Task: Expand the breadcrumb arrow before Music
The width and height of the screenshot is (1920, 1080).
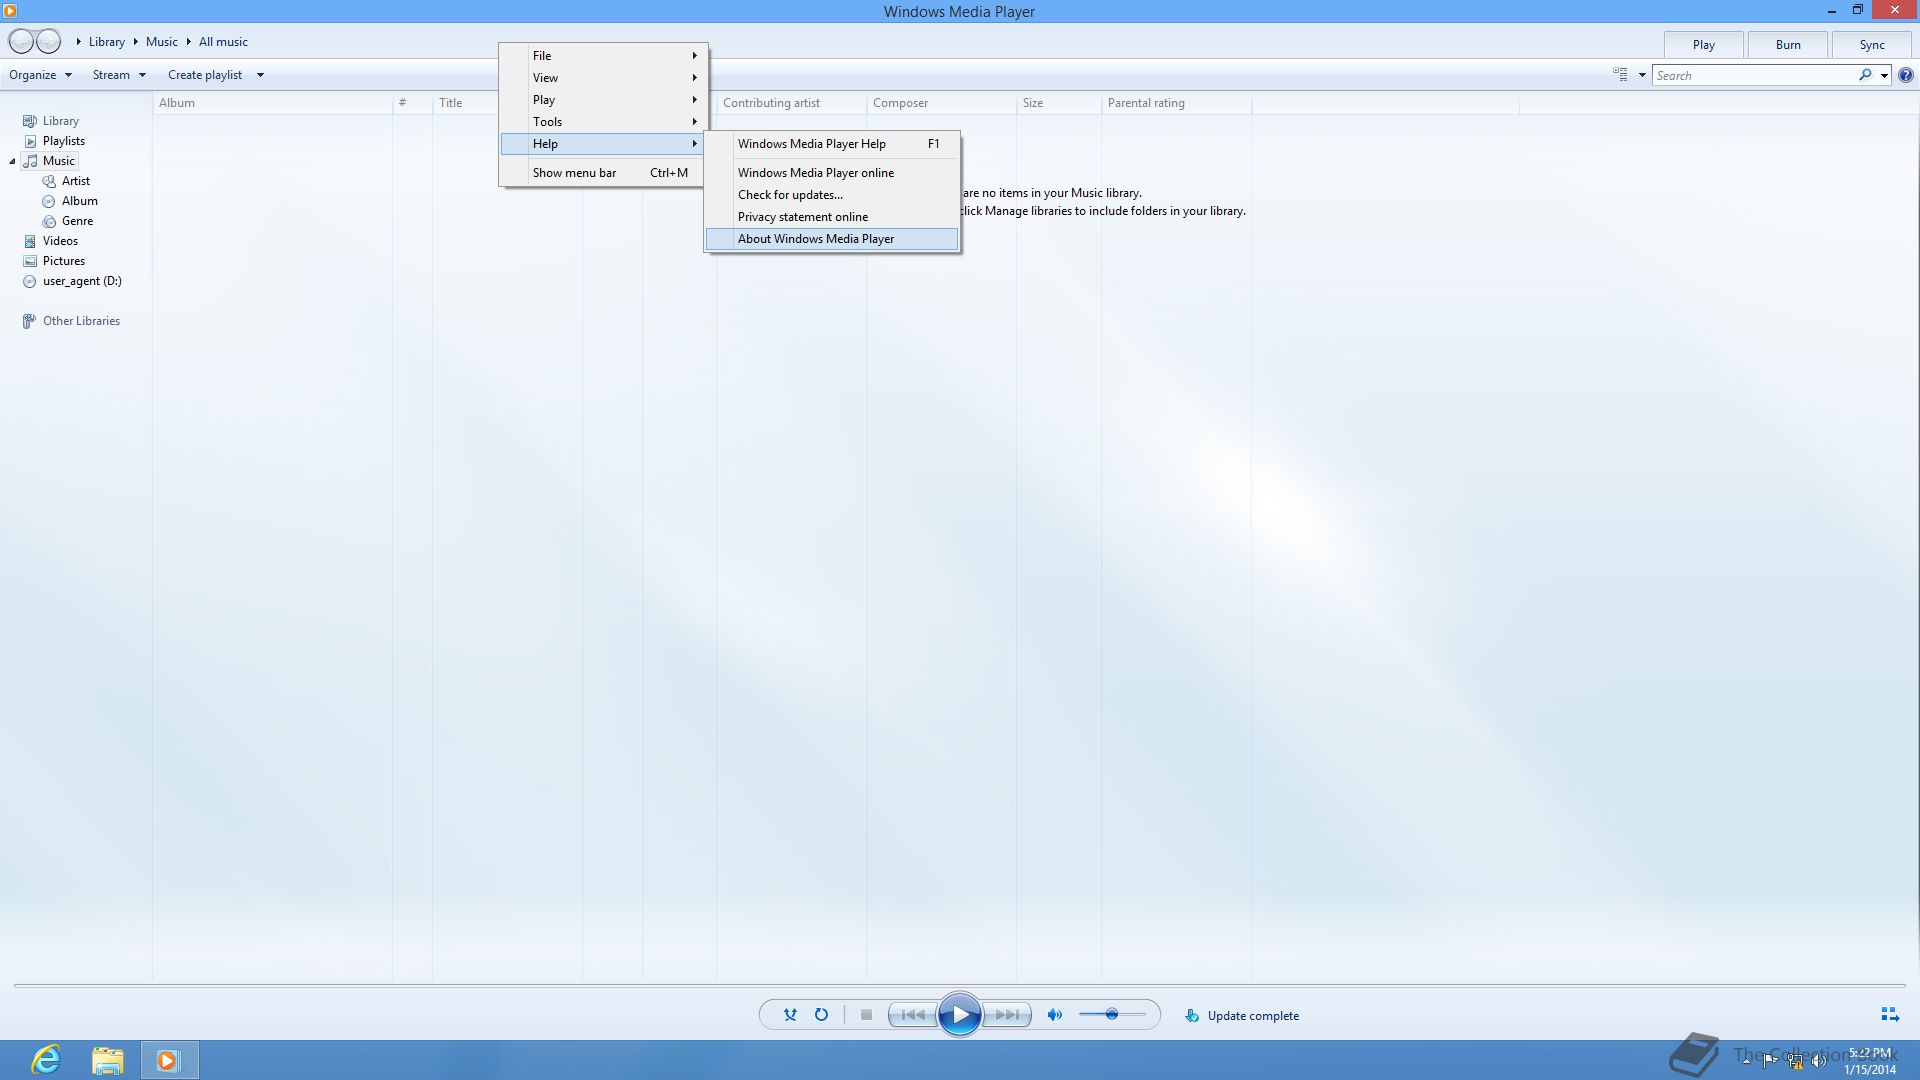Action: [x=135, y=41]
